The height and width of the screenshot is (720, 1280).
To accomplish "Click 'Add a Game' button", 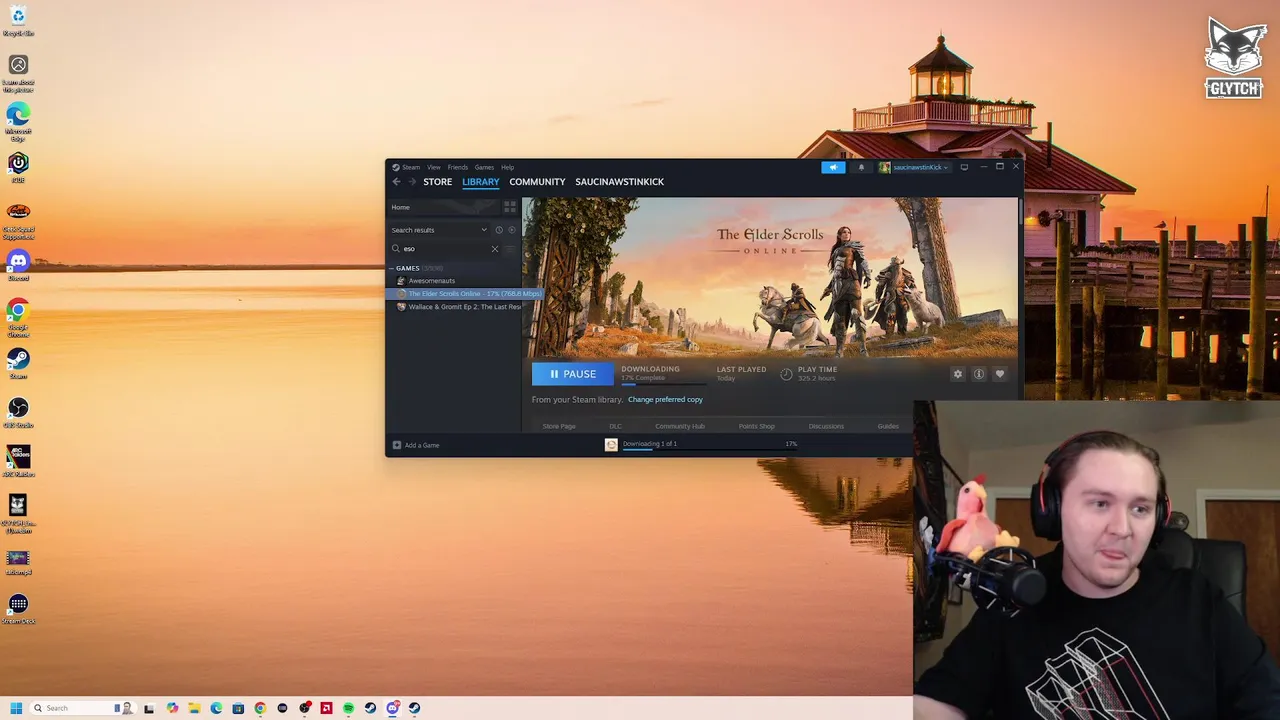I will [x=416, y=445].
